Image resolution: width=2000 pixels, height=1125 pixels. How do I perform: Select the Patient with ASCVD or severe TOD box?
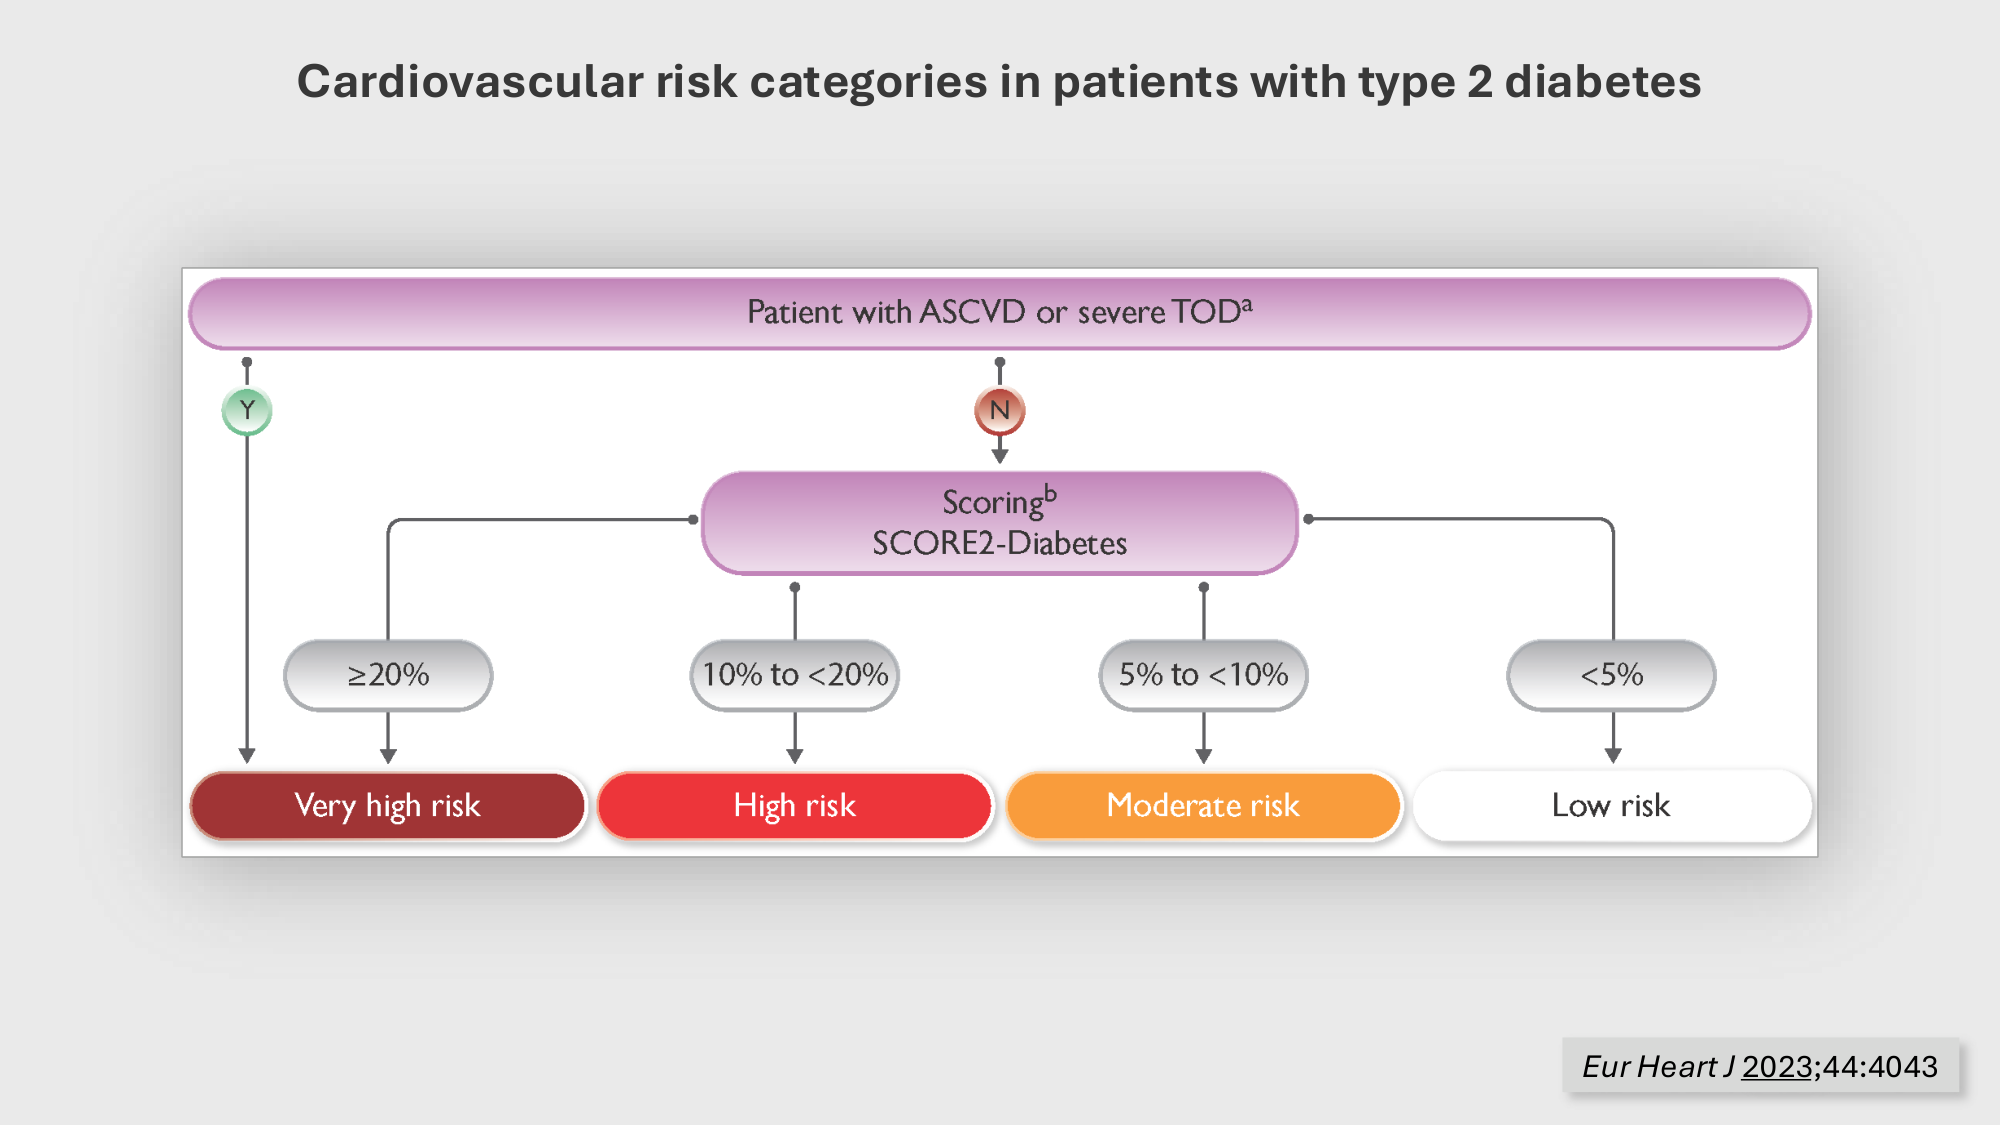(x=999, y=313)
